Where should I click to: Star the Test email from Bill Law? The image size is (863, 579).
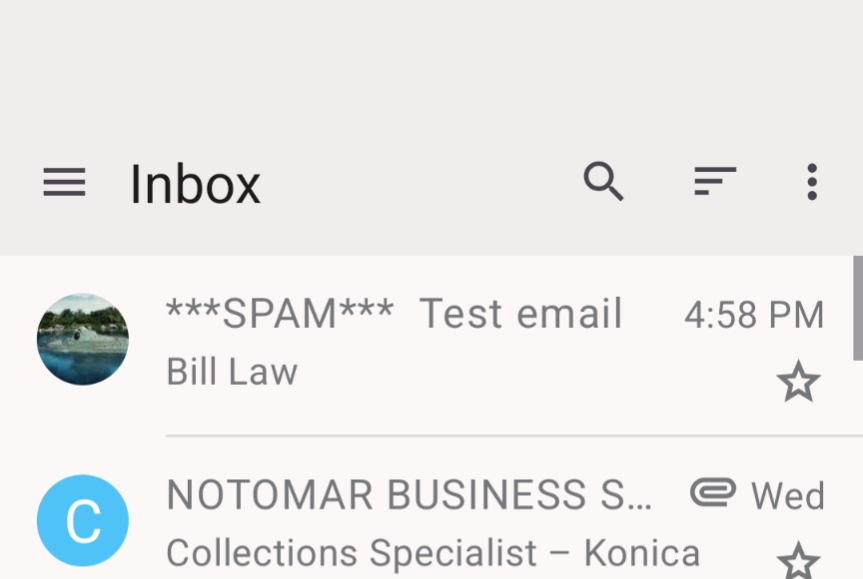coord(798,382)
